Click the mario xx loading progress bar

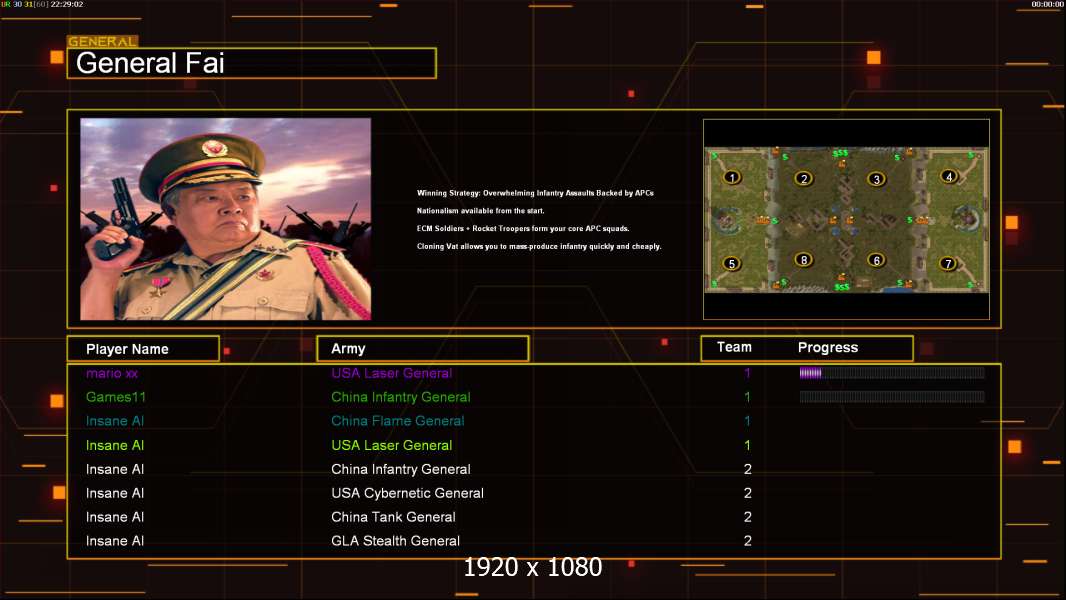(892, 372)
